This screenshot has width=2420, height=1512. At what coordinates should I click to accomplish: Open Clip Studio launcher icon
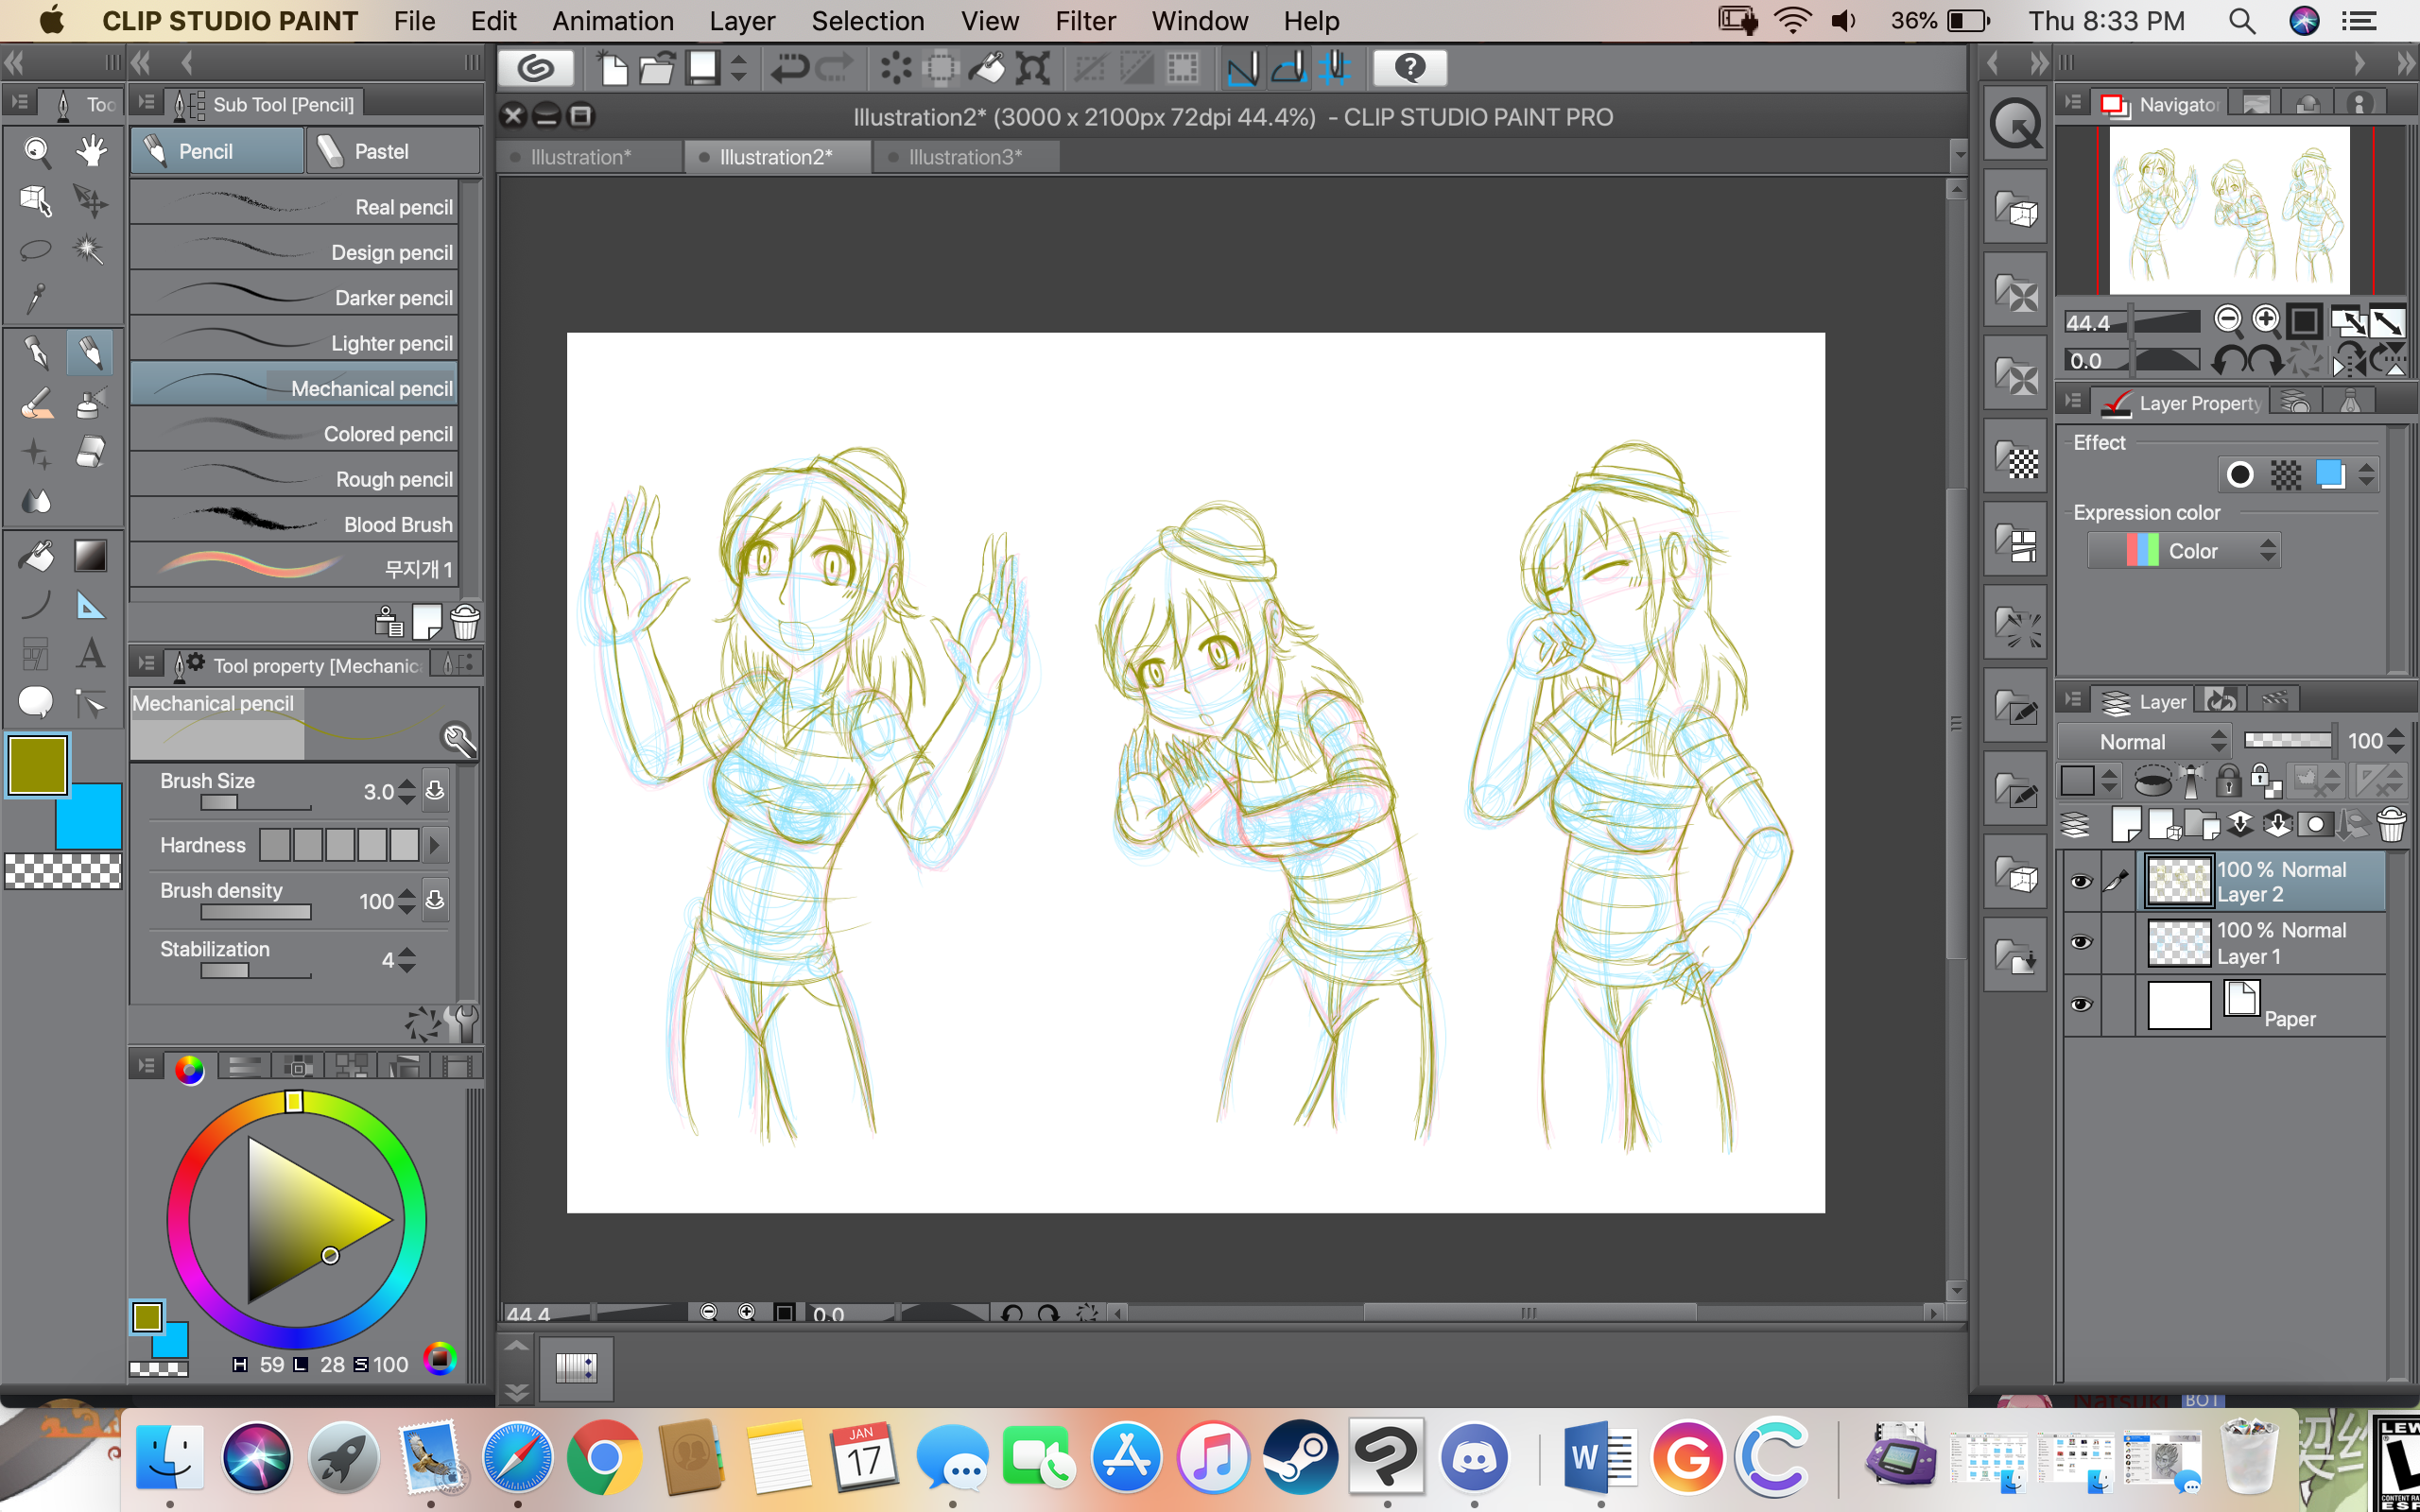(536, 68)
